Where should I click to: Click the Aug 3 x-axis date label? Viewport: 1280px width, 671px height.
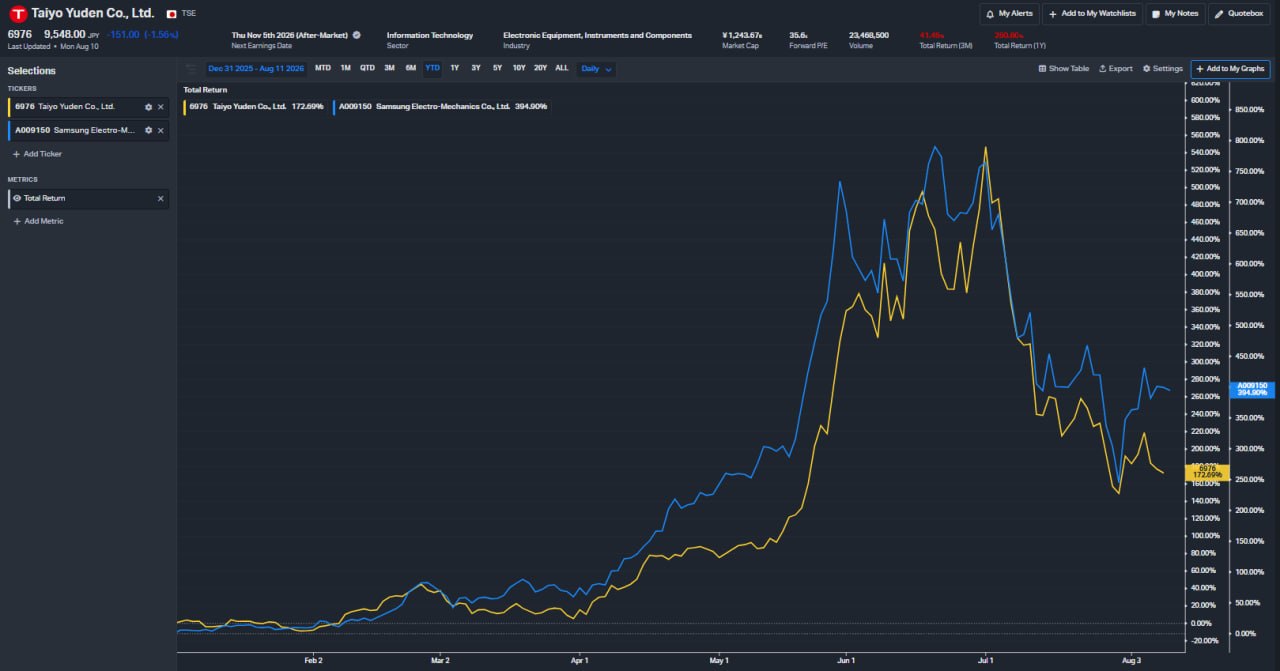pos(1132,661)
